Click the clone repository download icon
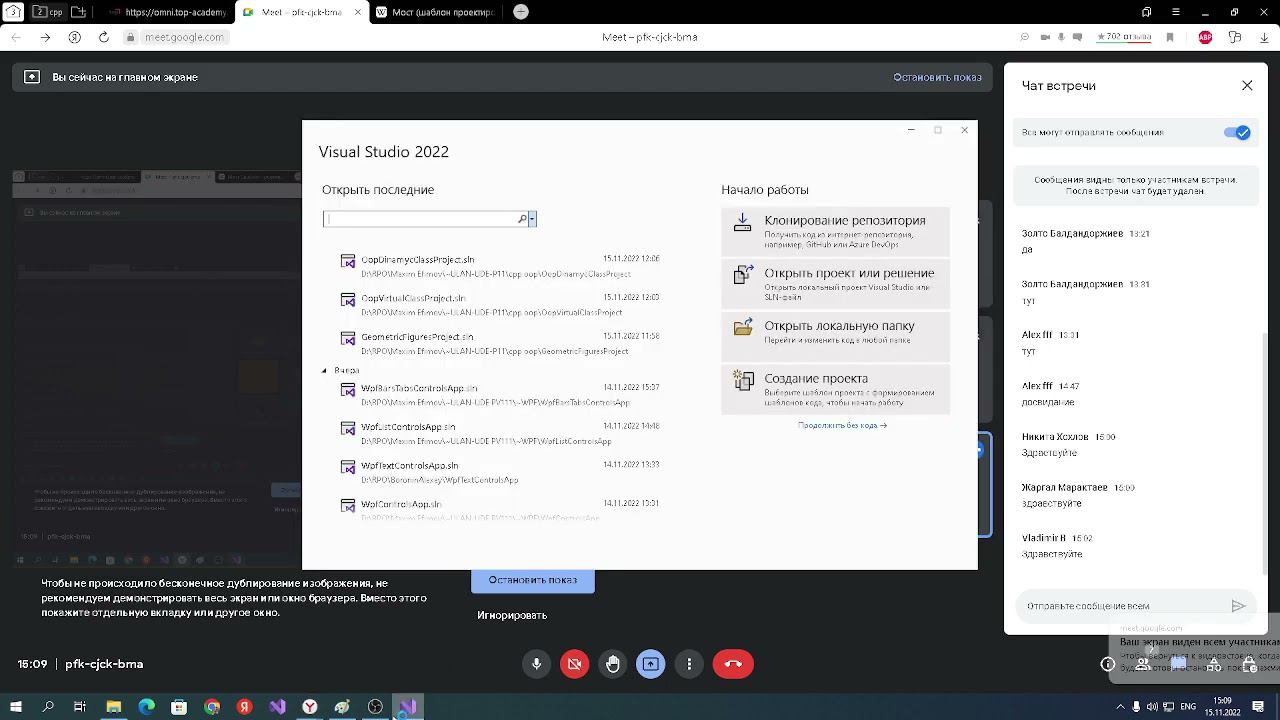This screenshot has width=1280, height=720. coord(742,222)
